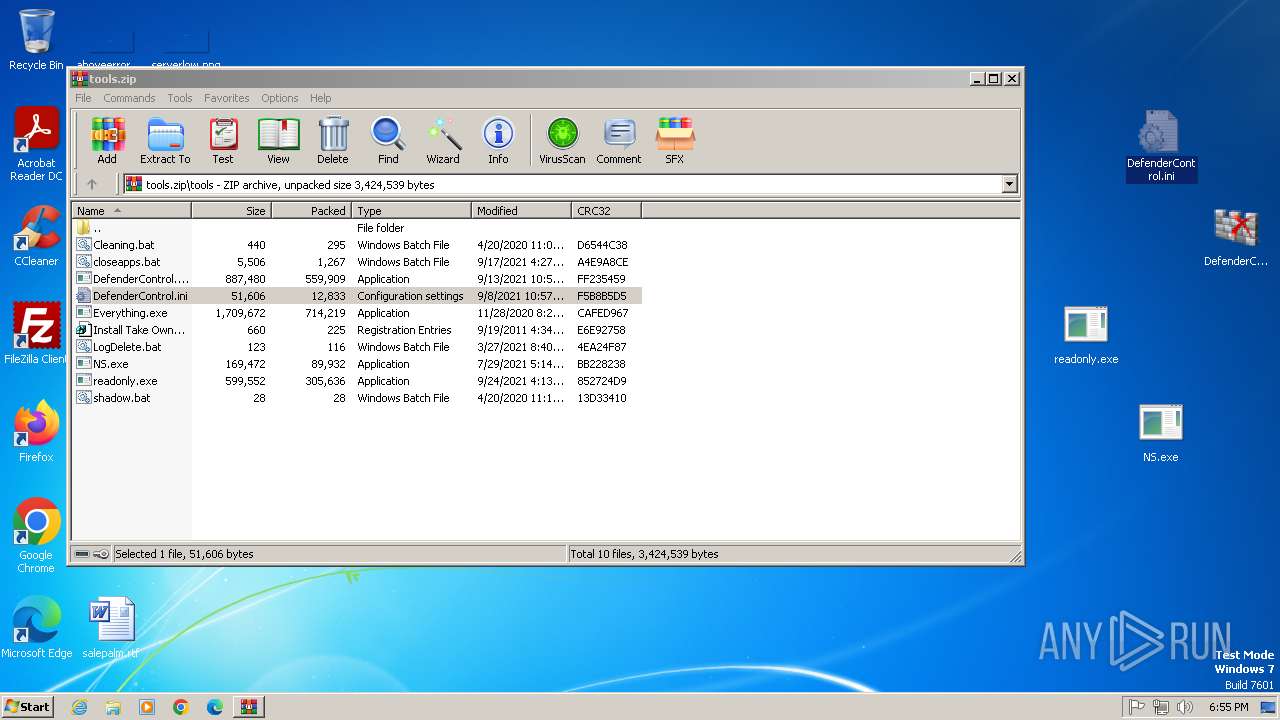Sort files by Type column
The image size is (1280, 720).
coord(411,211)
